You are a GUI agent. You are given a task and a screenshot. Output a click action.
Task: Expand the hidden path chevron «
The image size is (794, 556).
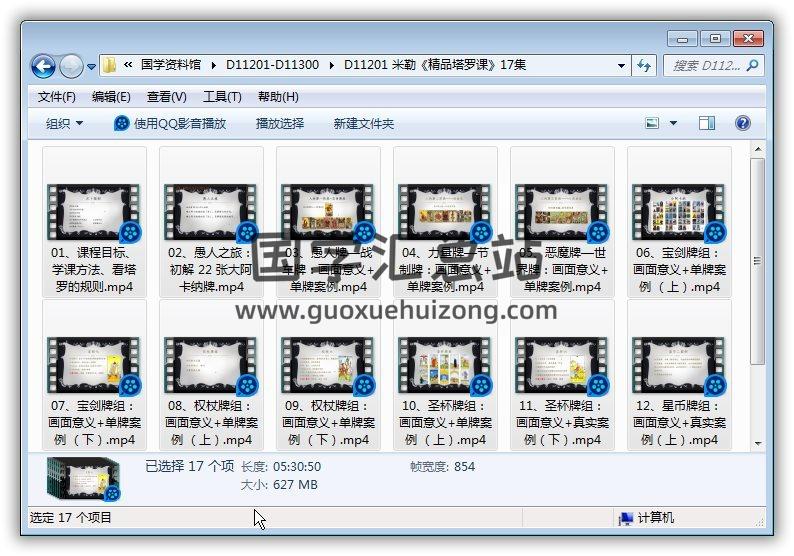tap(128, 65)
